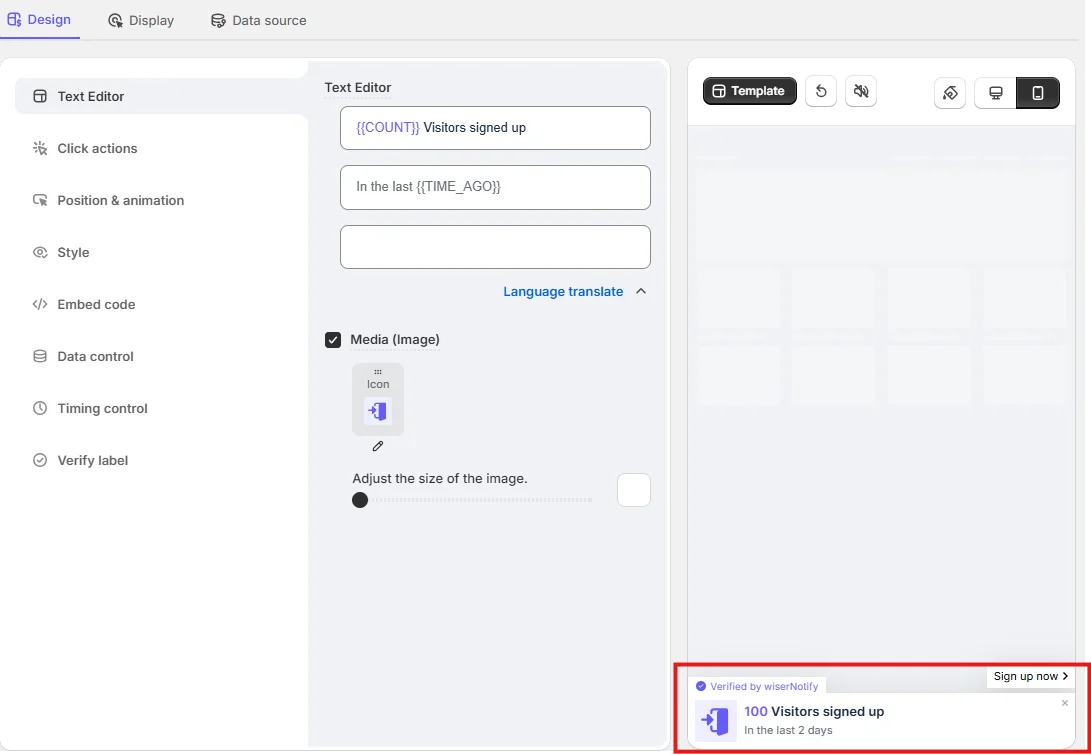Image resolution: width=1091 pixels, height=755 pixels.
Task: Click the Verify label checkmark icon
Action: (40, 461)
